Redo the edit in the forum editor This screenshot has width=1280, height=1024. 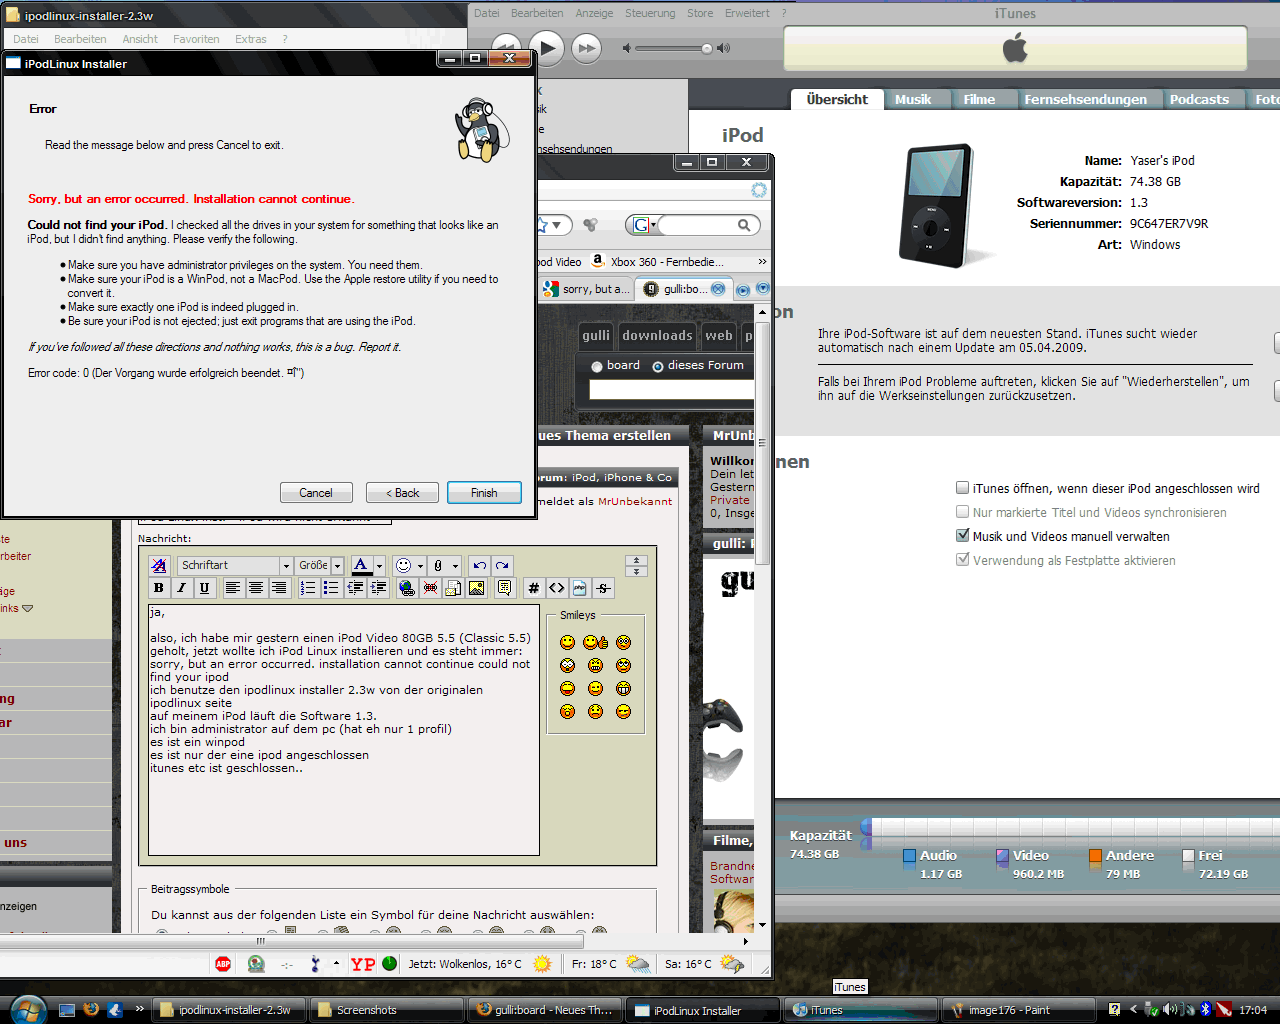coord(503,565)
